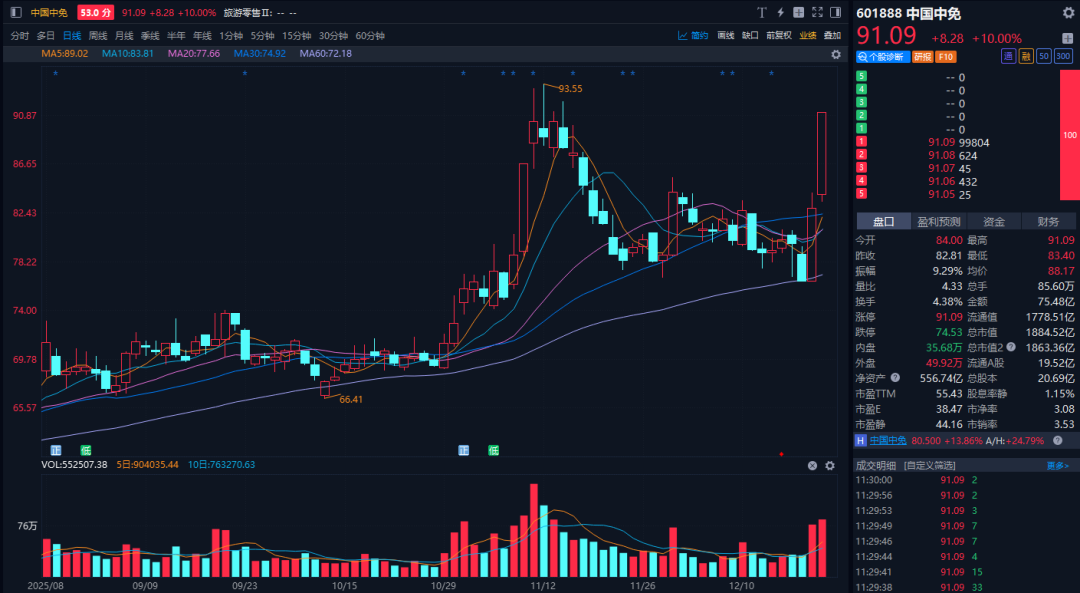This screenshot has width=1080, height=593.
Task: Select the 资金 tab in quote panel
Action: 993,221
